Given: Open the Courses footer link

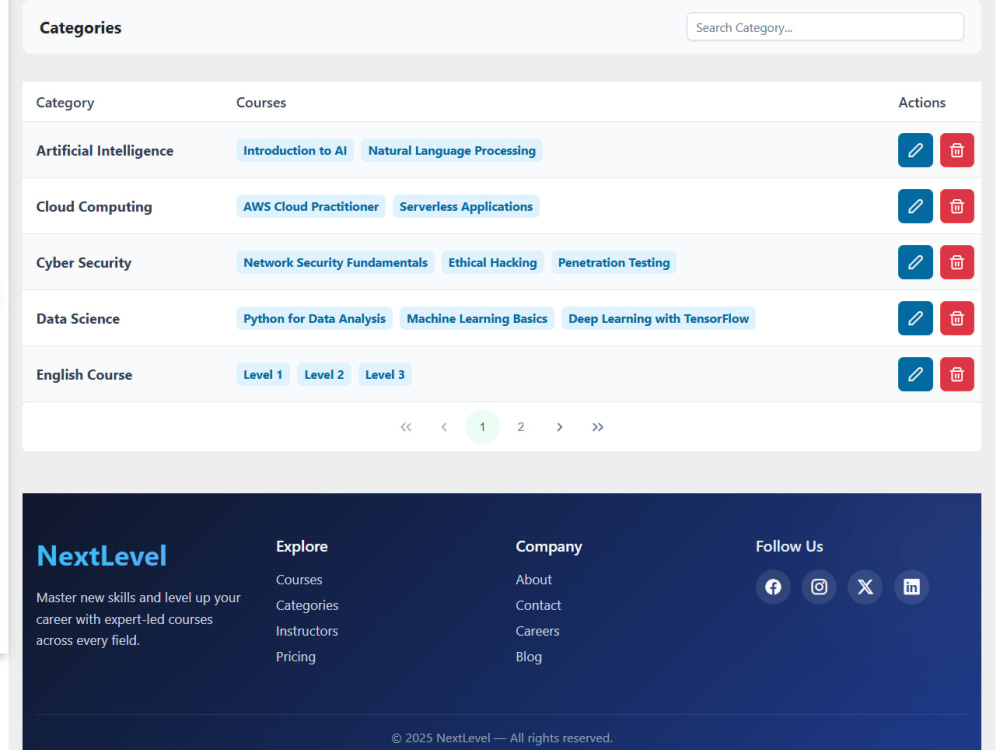Looking at the screenshot, I should [x=298, y=580].
